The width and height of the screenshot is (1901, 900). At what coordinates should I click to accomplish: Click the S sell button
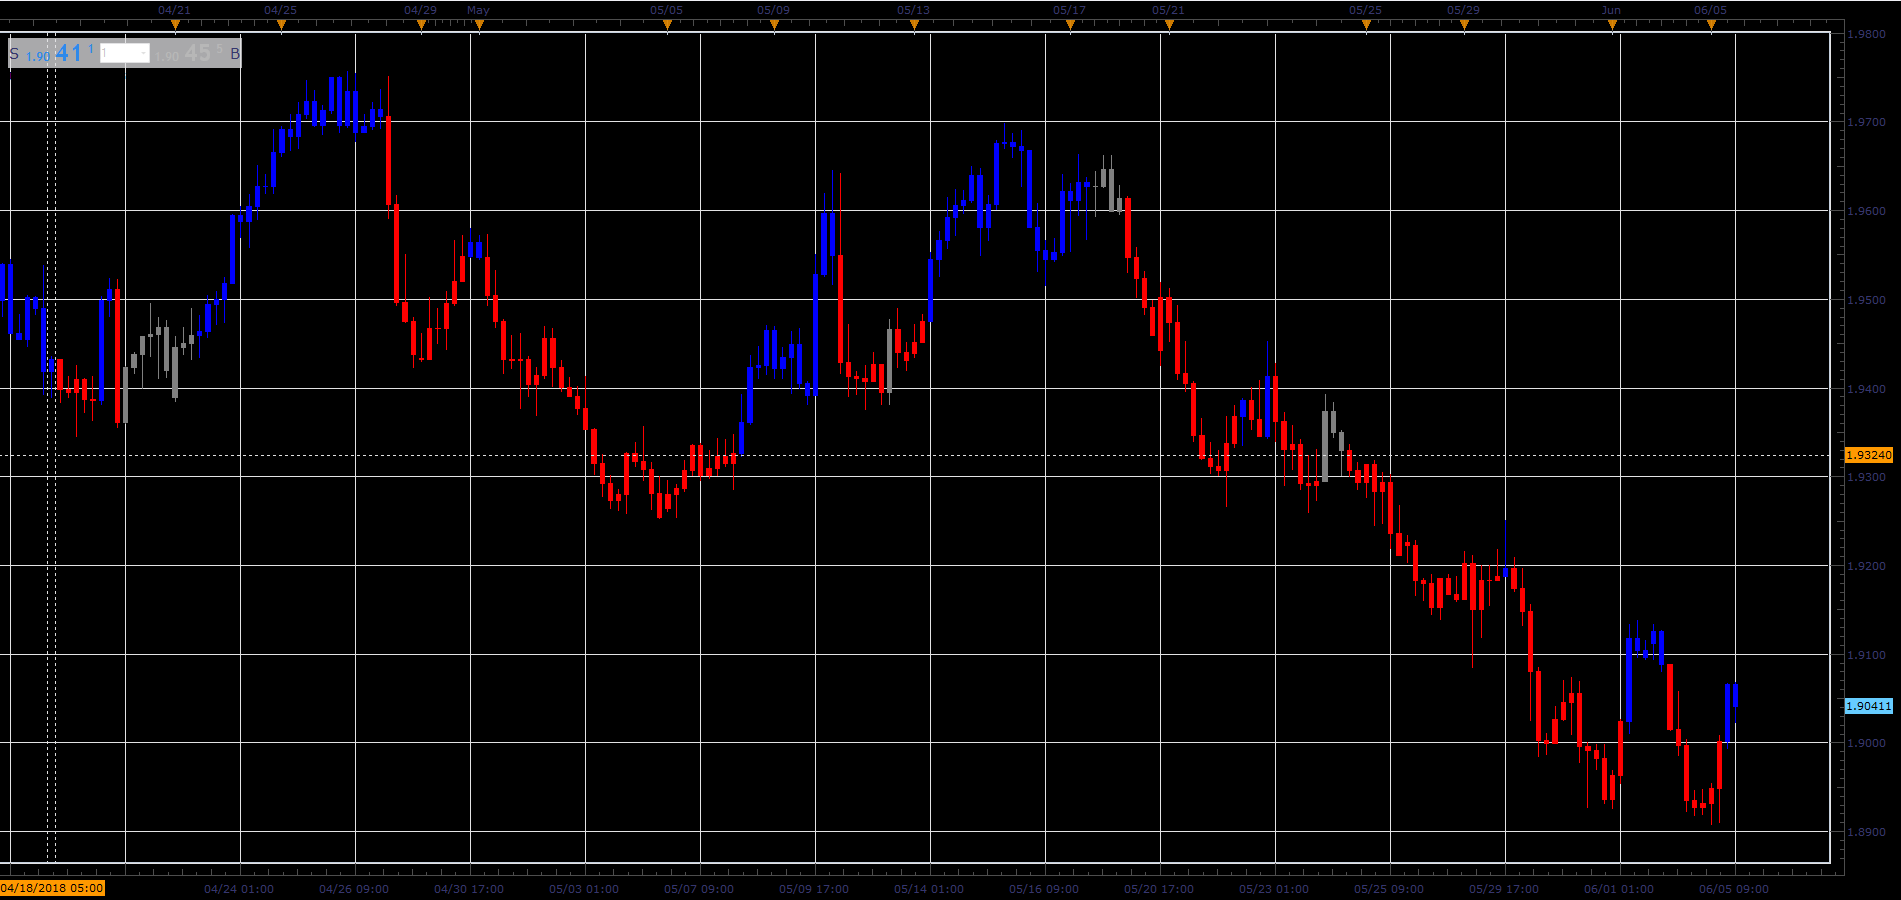[14, 54]
